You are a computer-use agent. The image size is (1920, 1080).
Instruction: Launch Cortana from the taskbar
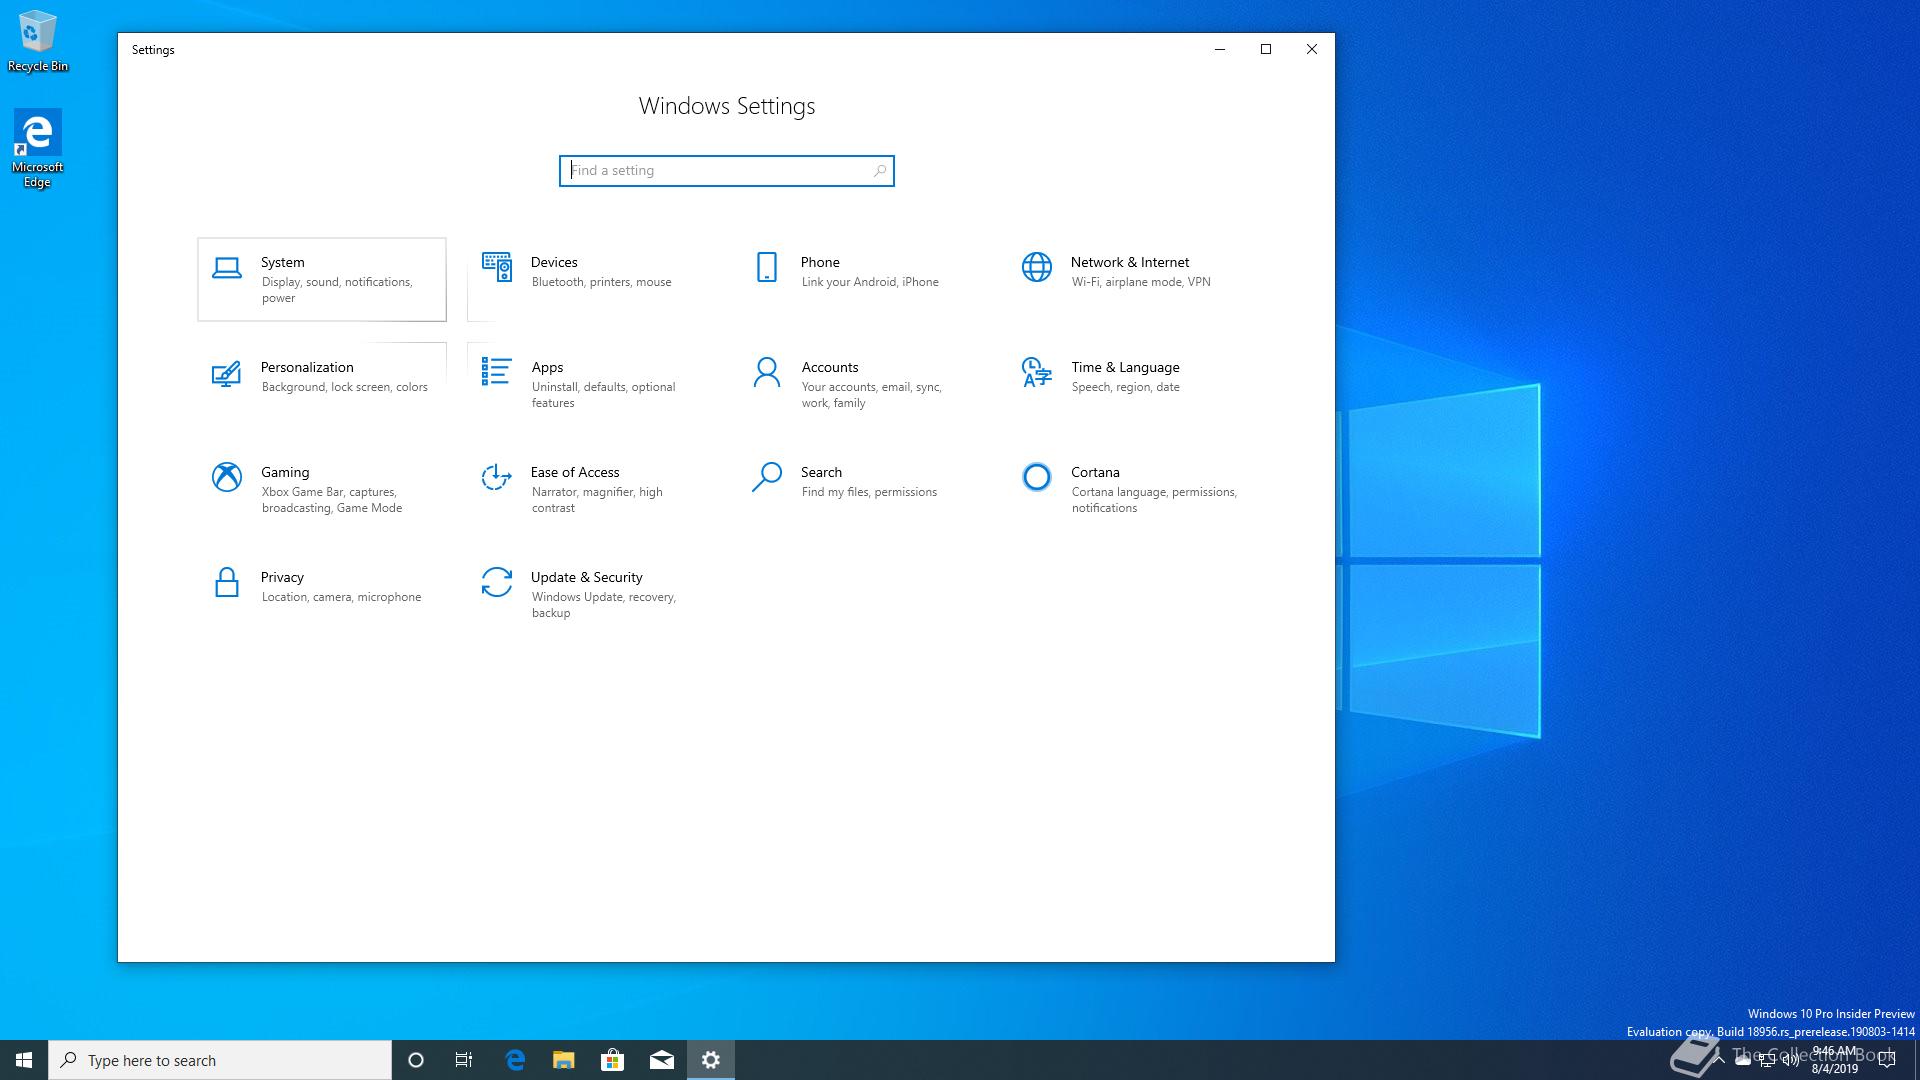(416, 1060)
